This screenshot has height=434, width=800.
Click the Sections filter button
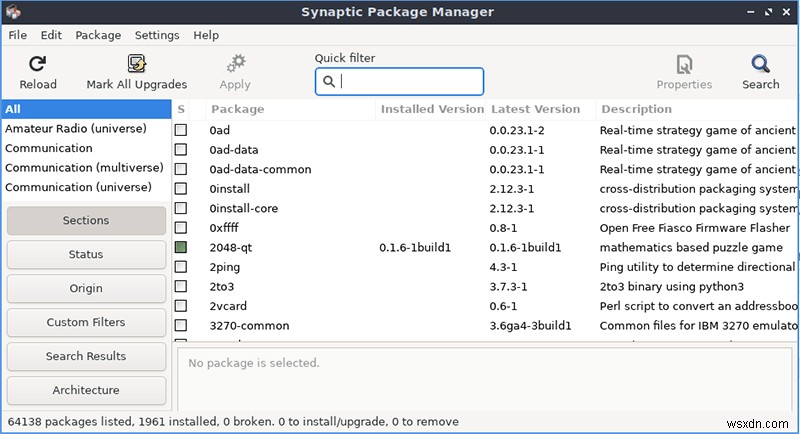tap(86, 220)
